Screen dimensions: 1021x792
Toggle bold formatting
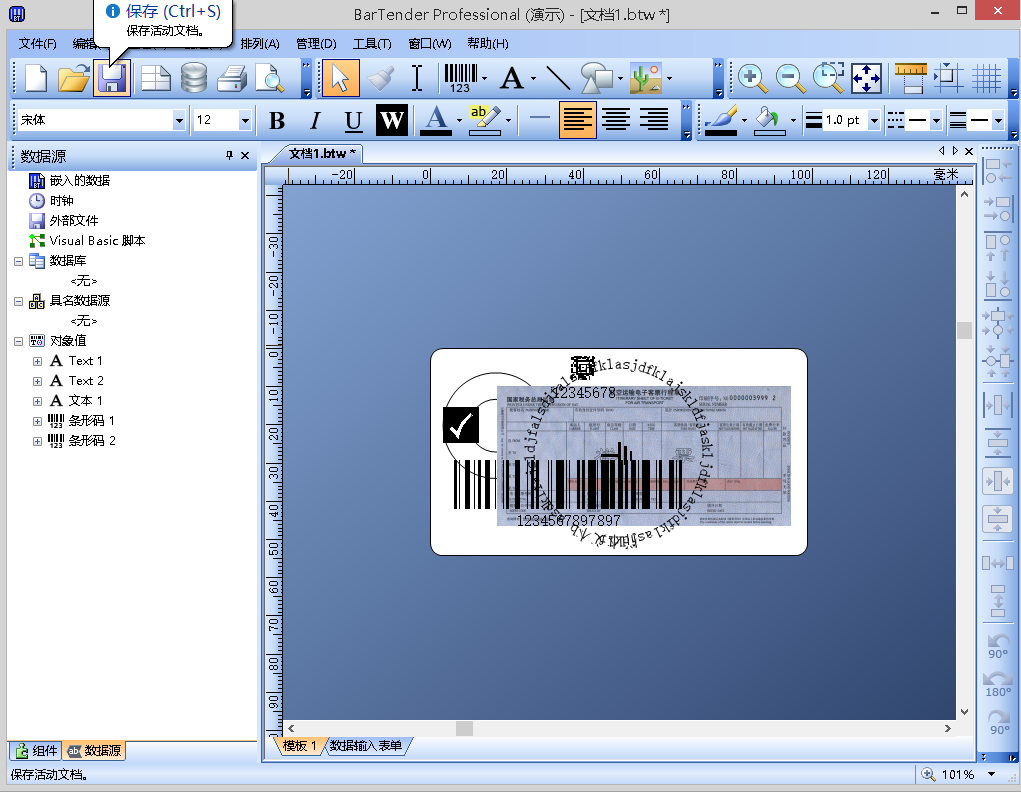point(277,120)
